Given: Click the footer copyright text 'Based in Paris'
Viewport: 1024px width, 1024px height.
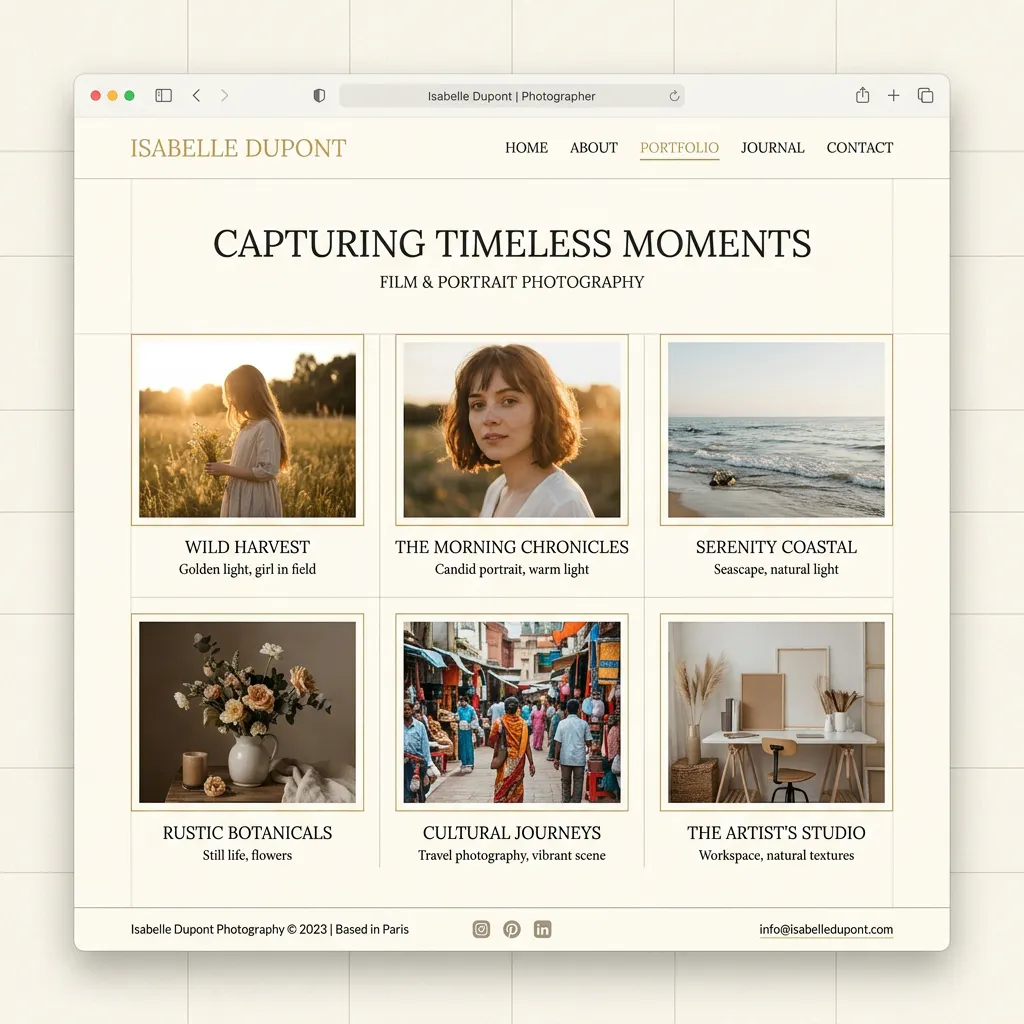Looking at the screenshot, I should pyautogui.click(x=372, y=929).
